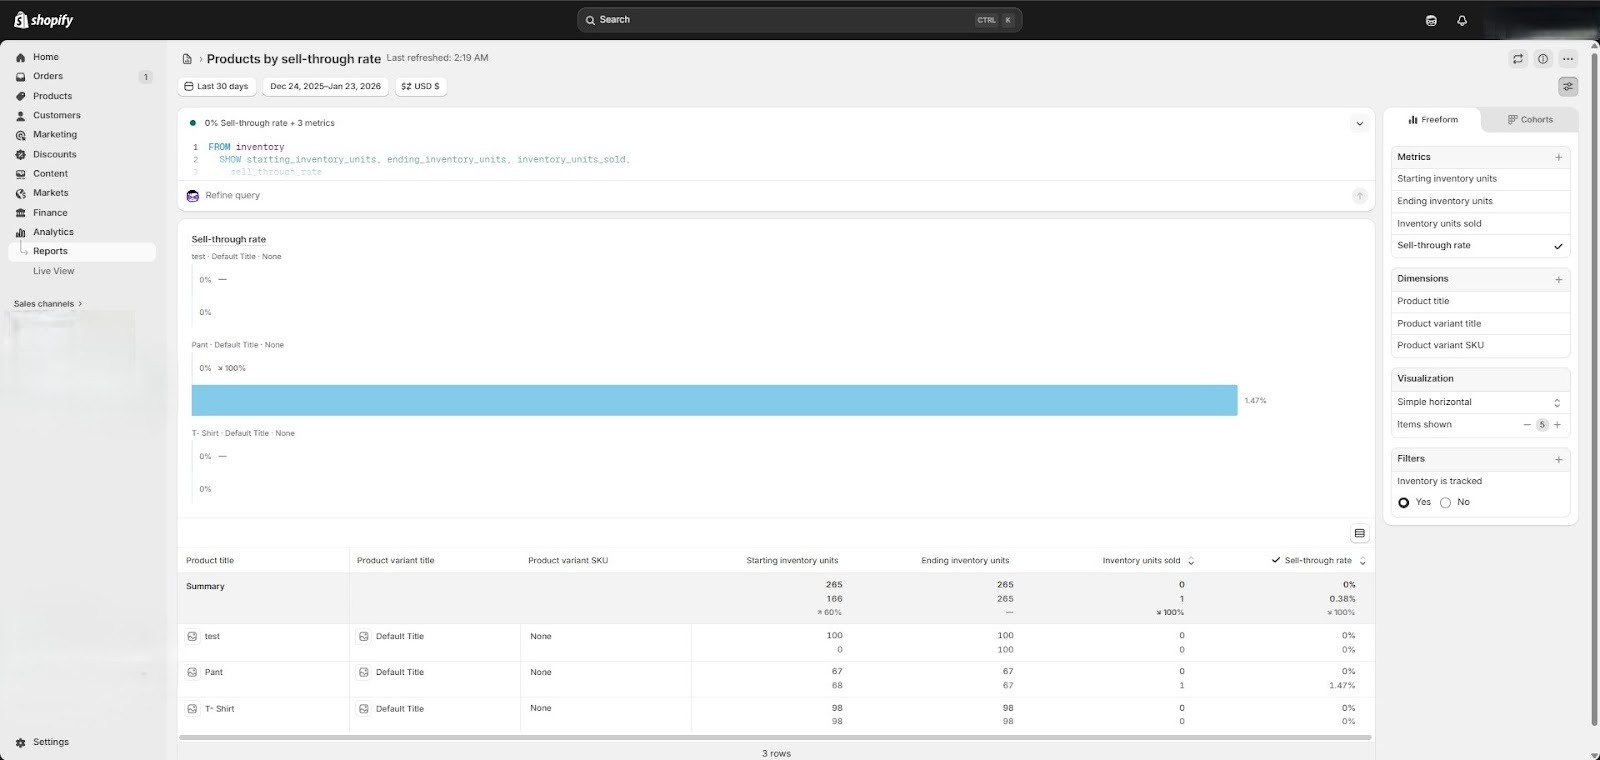Toggle the Inventory units sold metric
Viewport: 1600px width, 760px height.
(x=1480, y=224)
